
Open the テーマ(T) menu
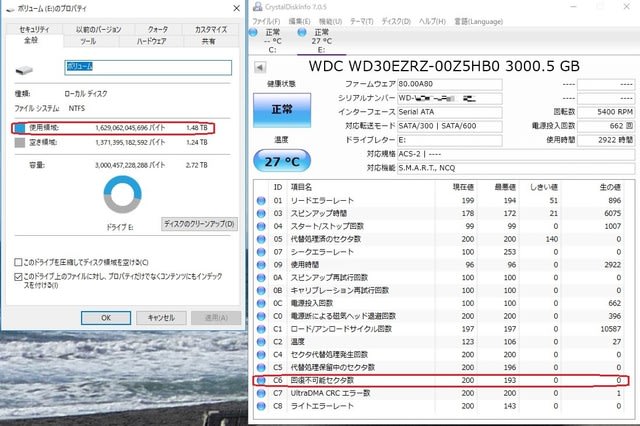pyautogui.click(x=362, y=21)
